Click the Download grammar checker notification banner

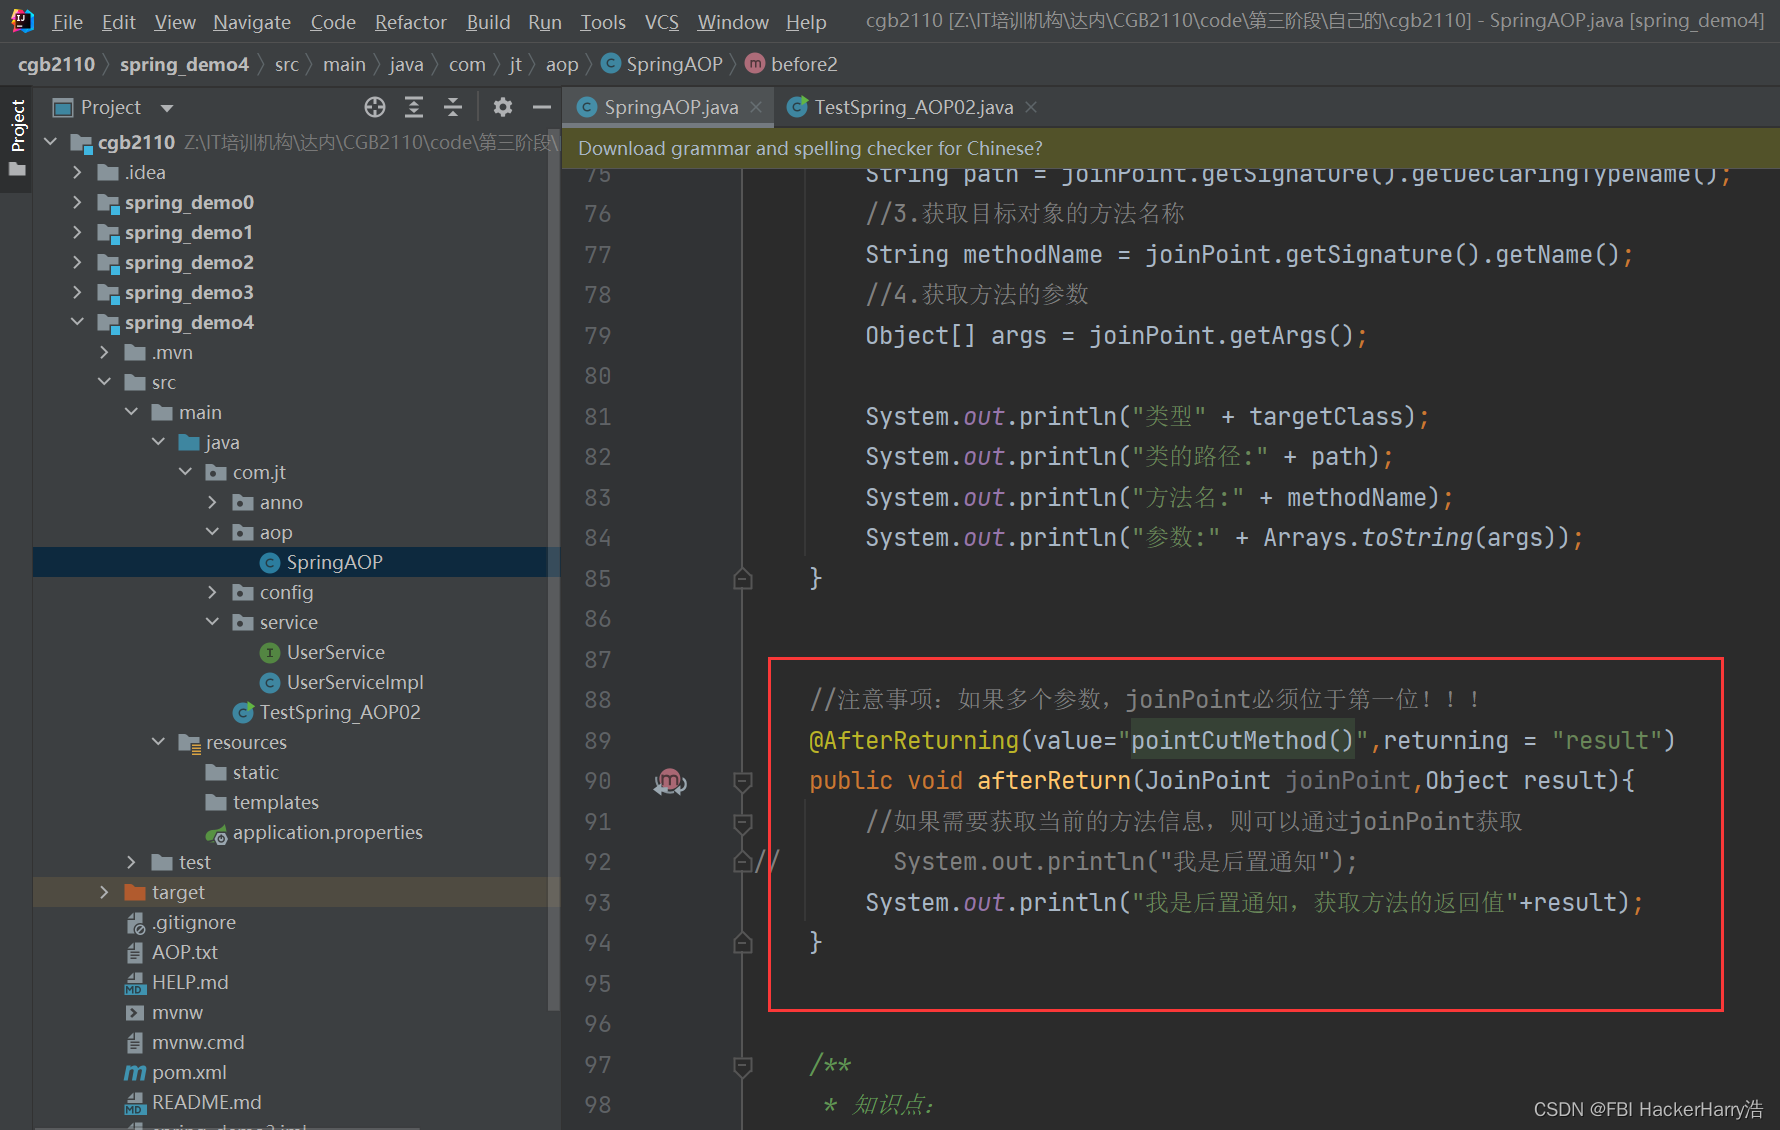[x=810, y=148]
